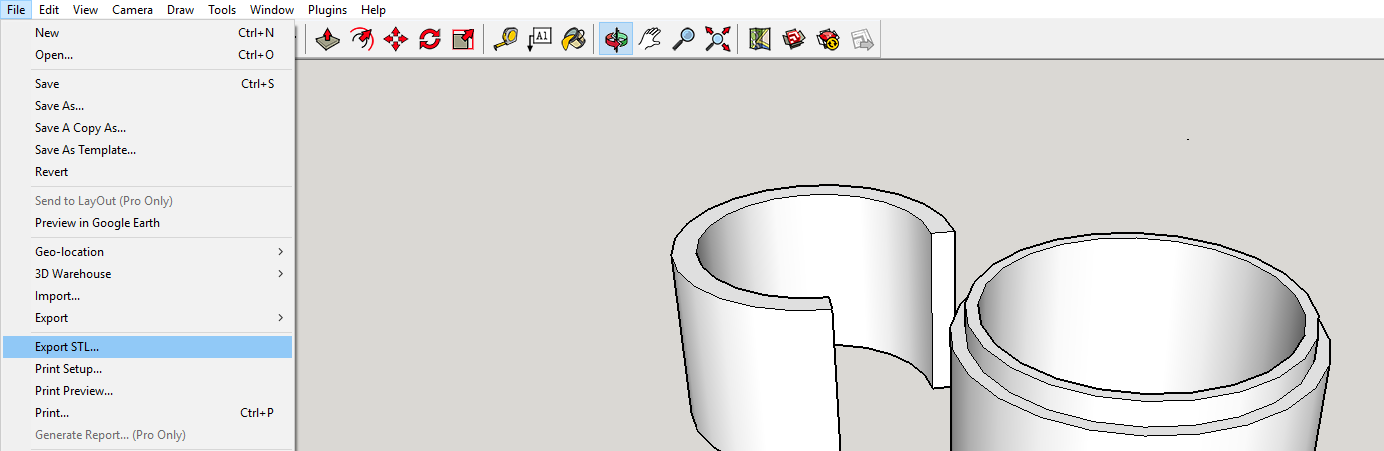
Task: Open the Window menu
Action: pos(272,9)
